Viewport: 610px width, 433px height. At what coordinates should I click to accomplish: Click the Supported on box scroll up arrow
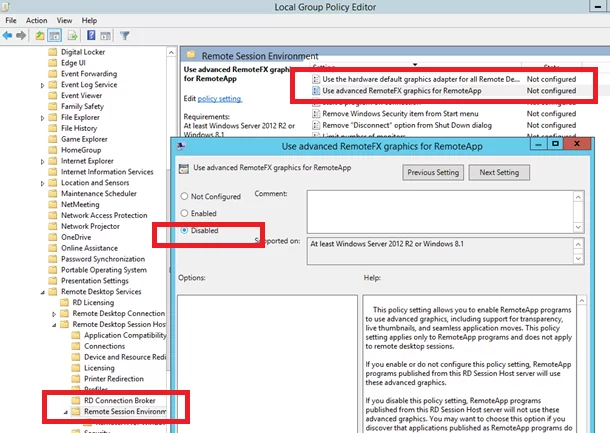(x=578, y=244)
